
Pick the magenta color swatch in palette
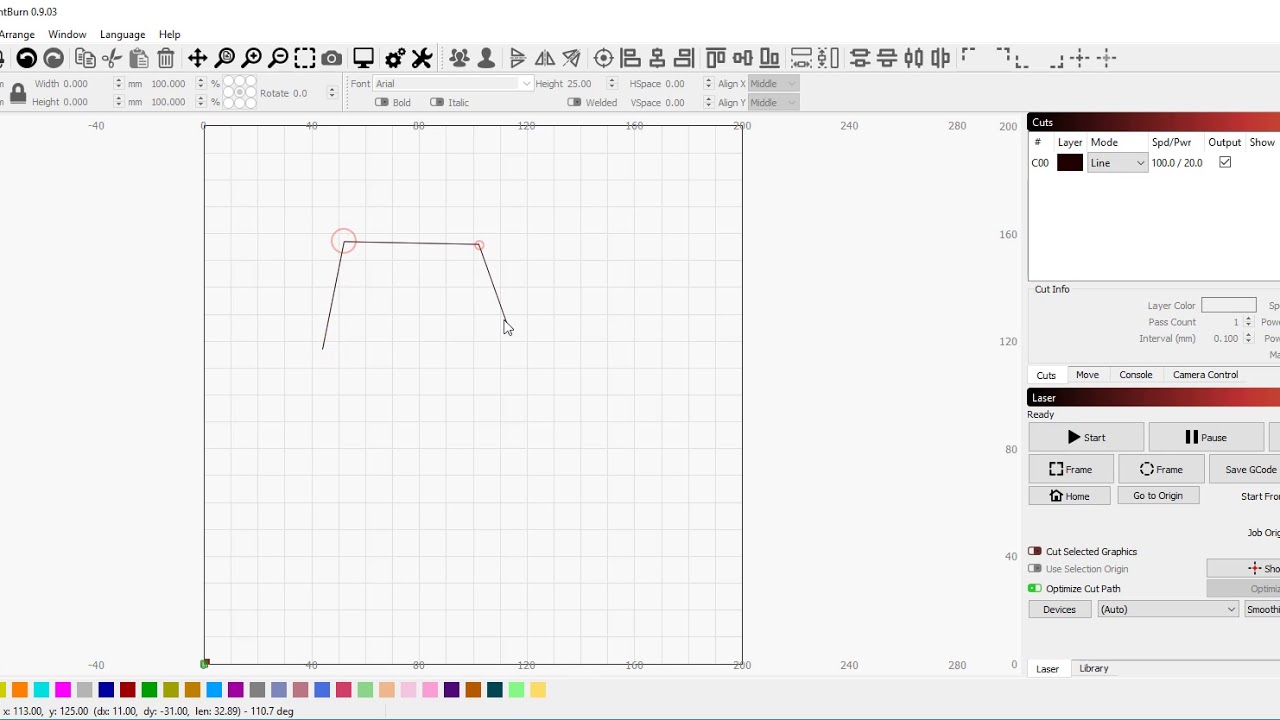click(x=63, y=689)
